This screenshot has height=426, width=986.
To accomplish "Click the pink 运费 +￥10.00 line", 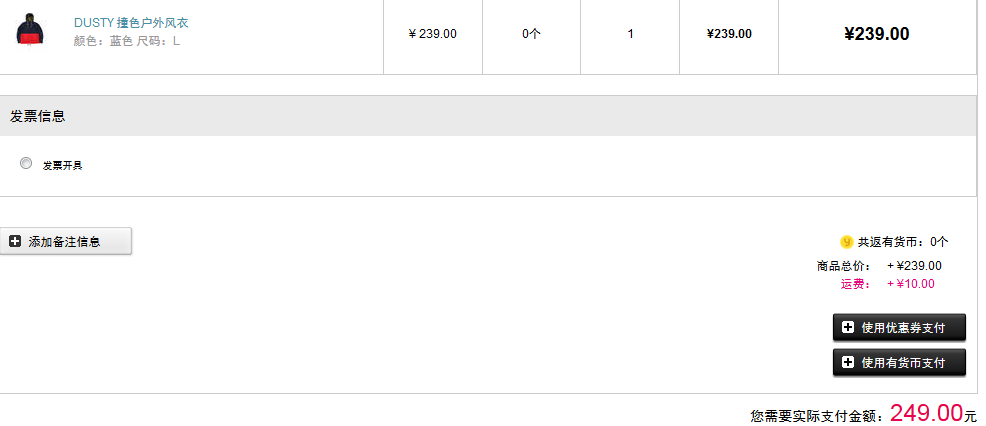I will point(887,284).
